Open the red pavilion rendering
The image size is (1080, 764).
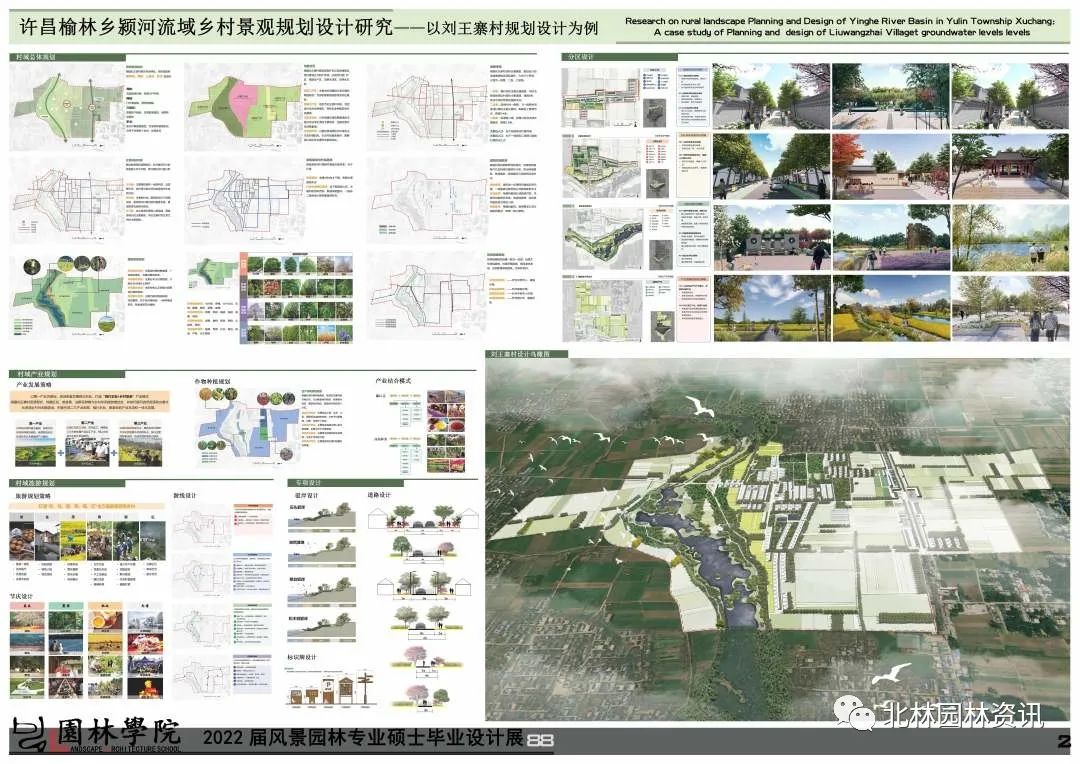click(x=1010, y=166)
